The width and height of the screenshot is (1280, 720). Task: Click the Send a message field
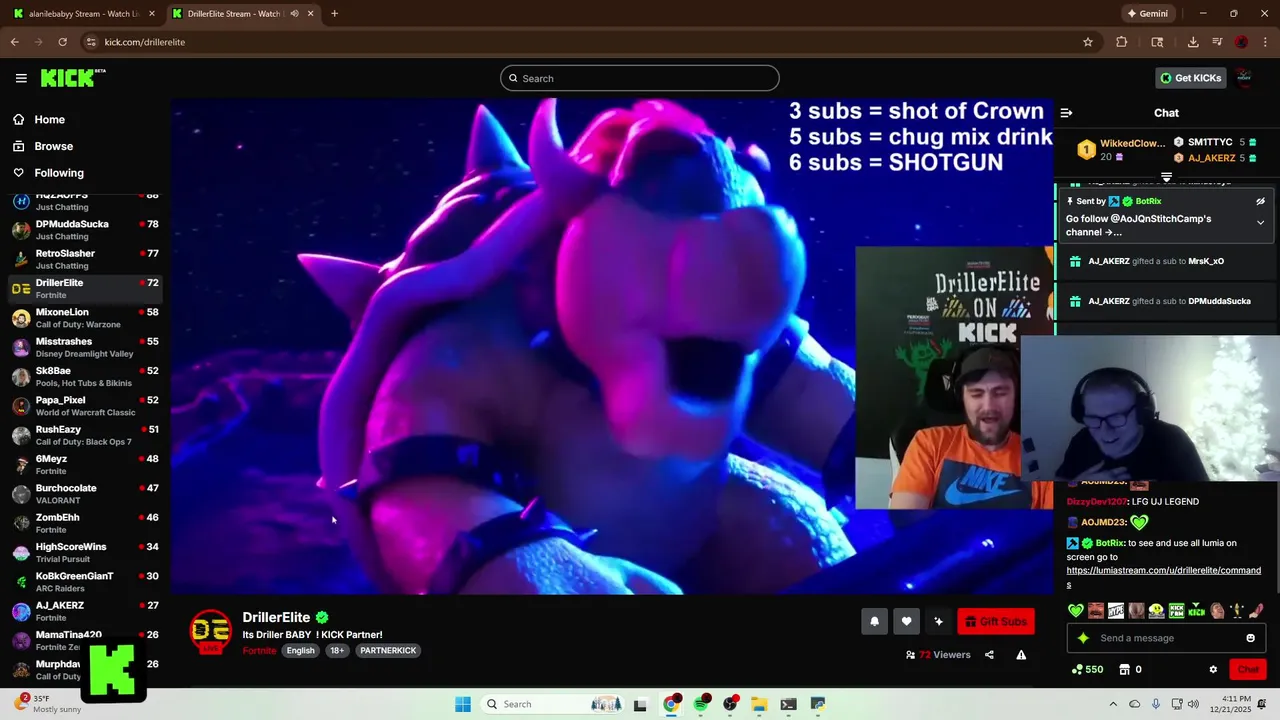pyautogui.click(x=1166, y=638)
